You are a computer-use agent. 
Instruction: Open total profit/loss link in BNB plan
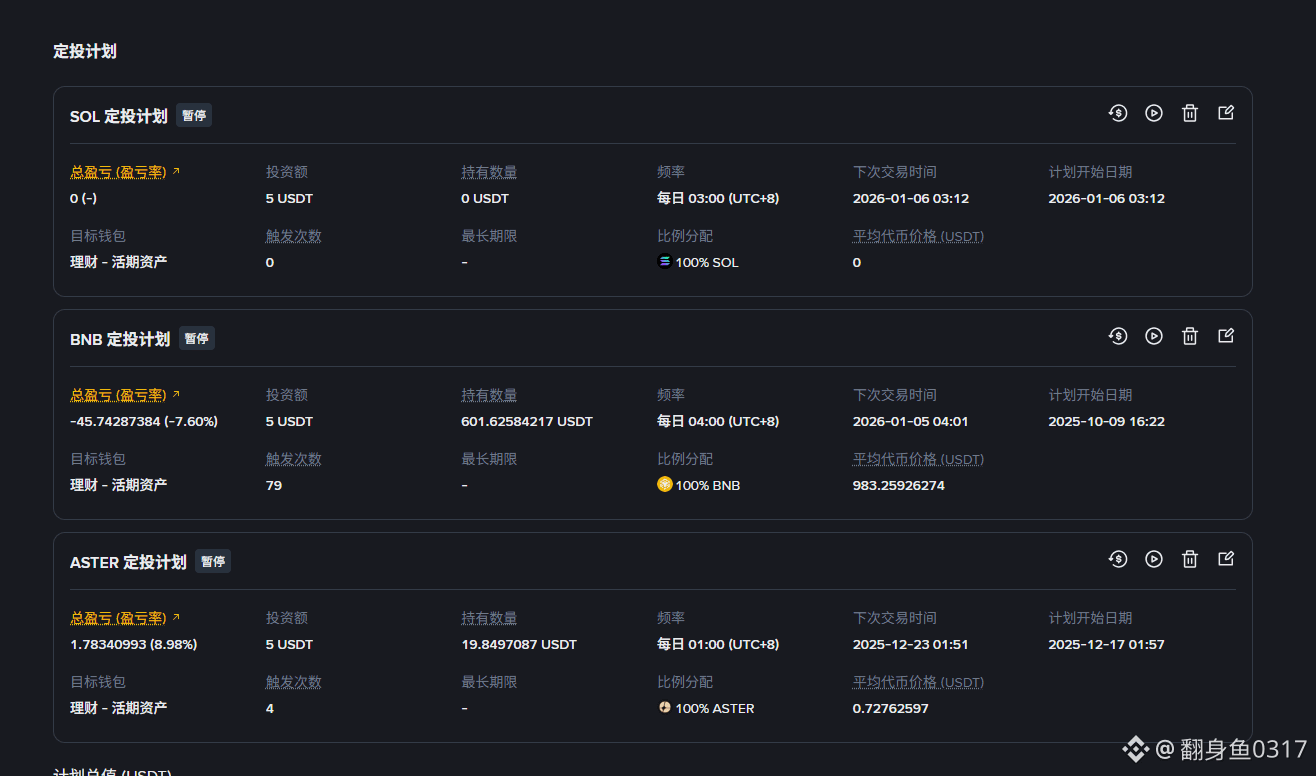tap(125, 395)
